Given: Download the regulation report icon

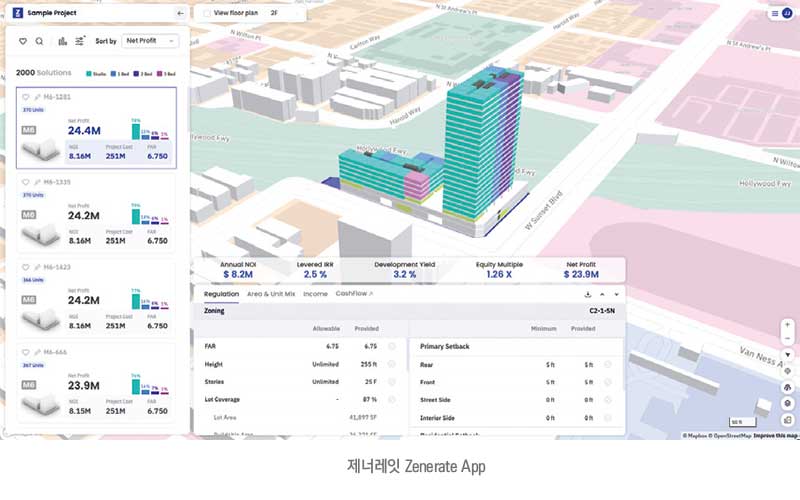Looking at the screenshot, I should (587, 294).
